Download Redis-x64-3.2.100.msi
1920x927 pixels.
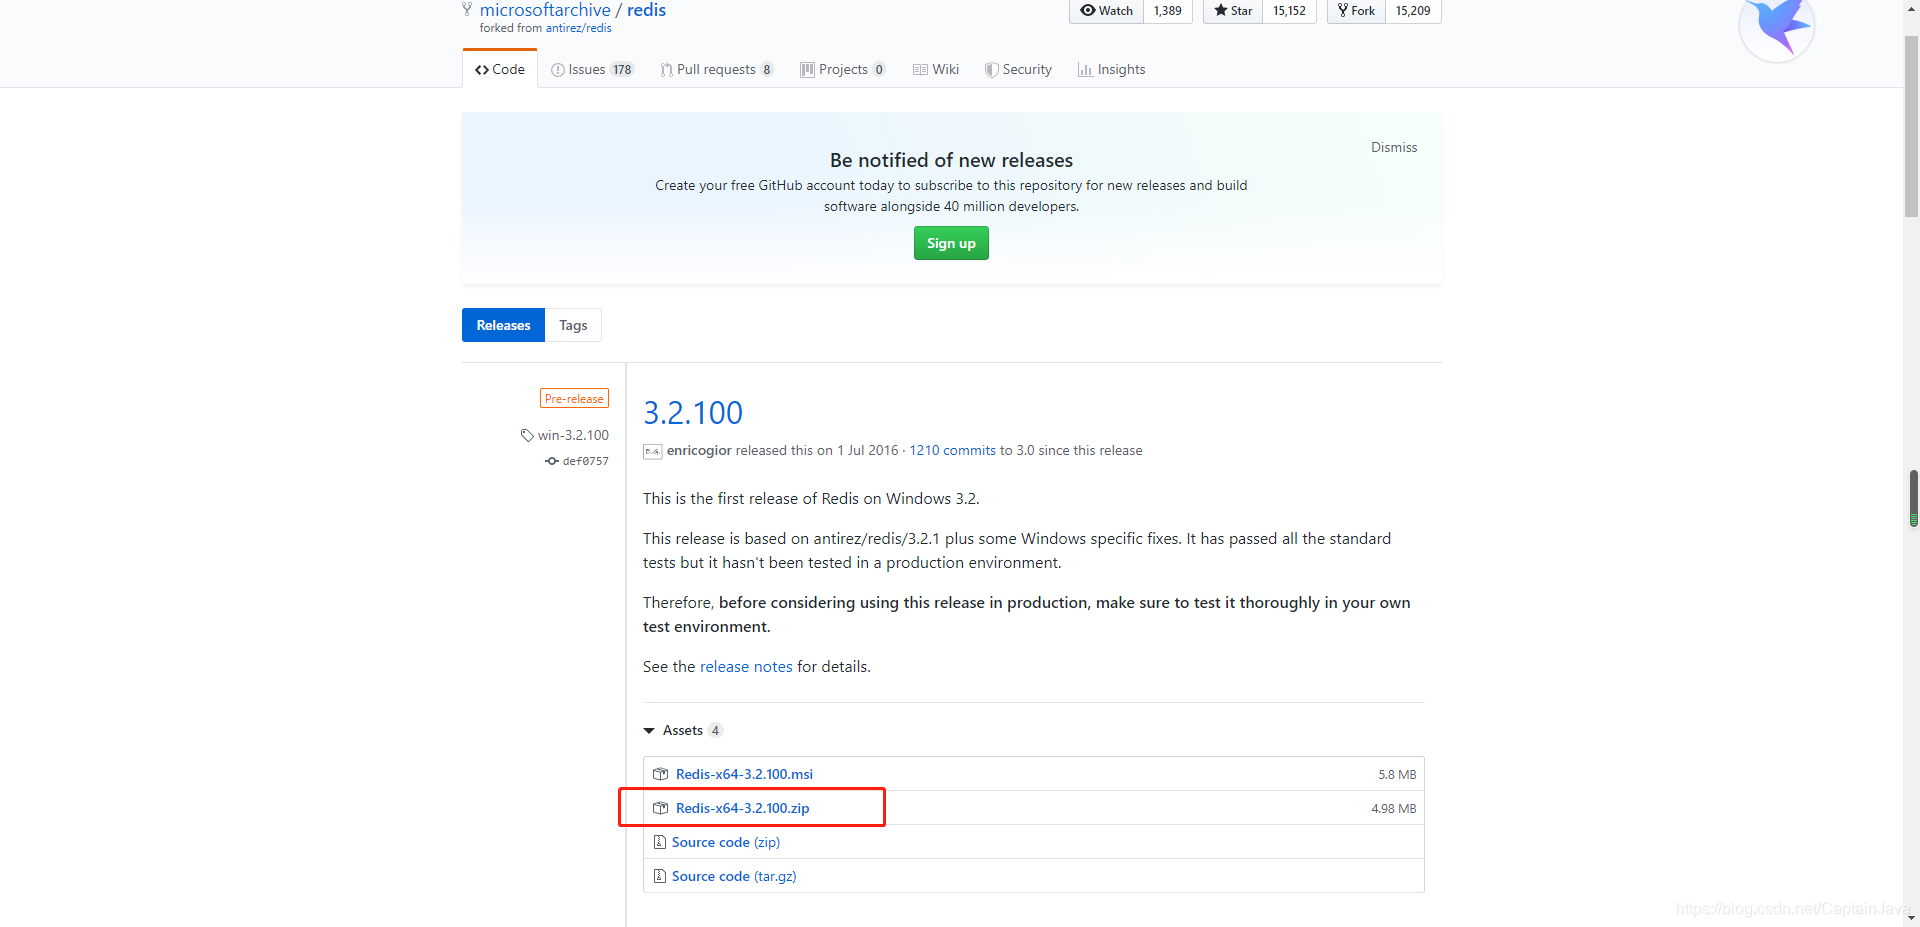coord(744,774)
